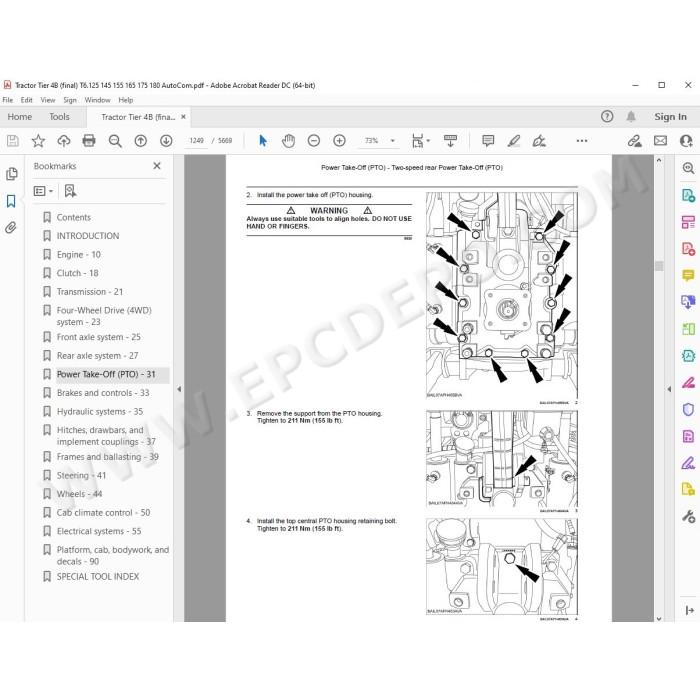Open the Edit menu

coord(26,100)
